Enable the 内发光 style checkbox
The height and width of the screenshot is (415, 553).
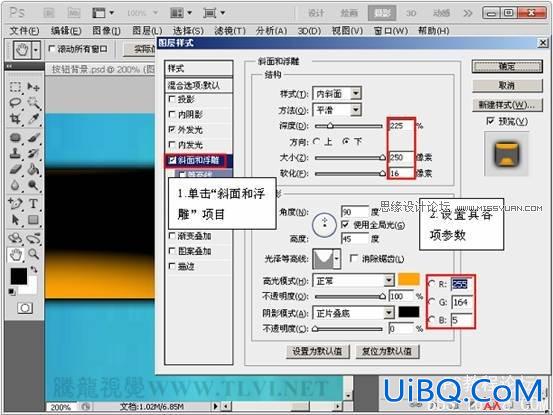pyautogui.click(x=172, y=145)
